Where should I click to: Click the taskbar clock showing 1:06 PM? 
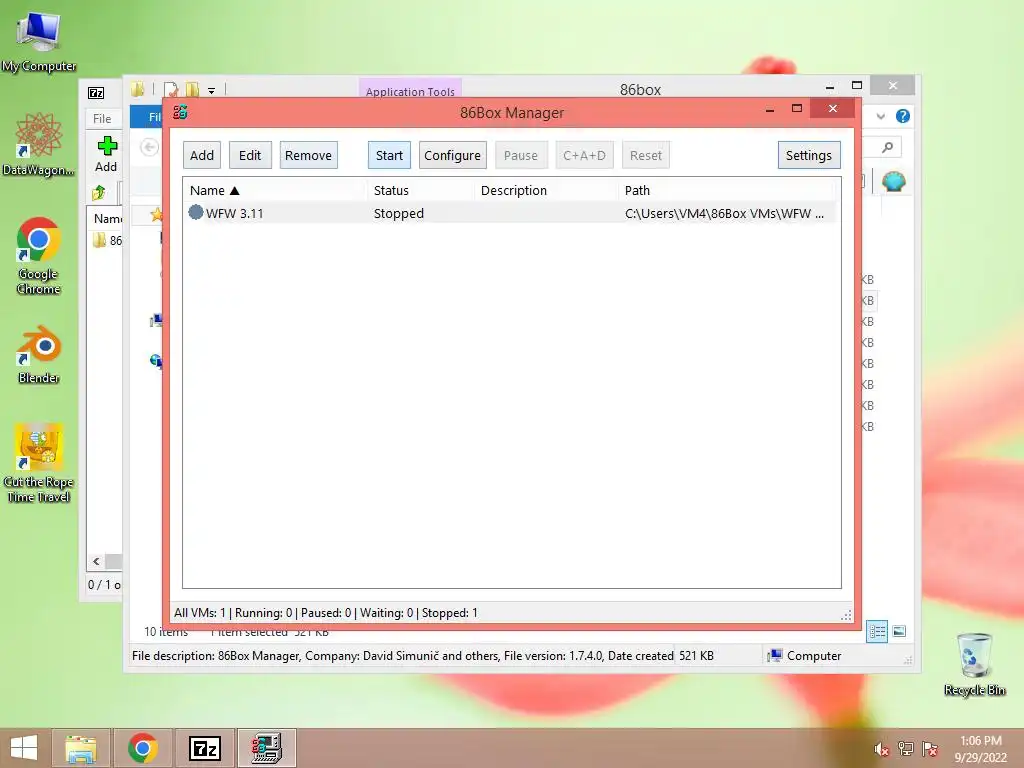[980, 749]
